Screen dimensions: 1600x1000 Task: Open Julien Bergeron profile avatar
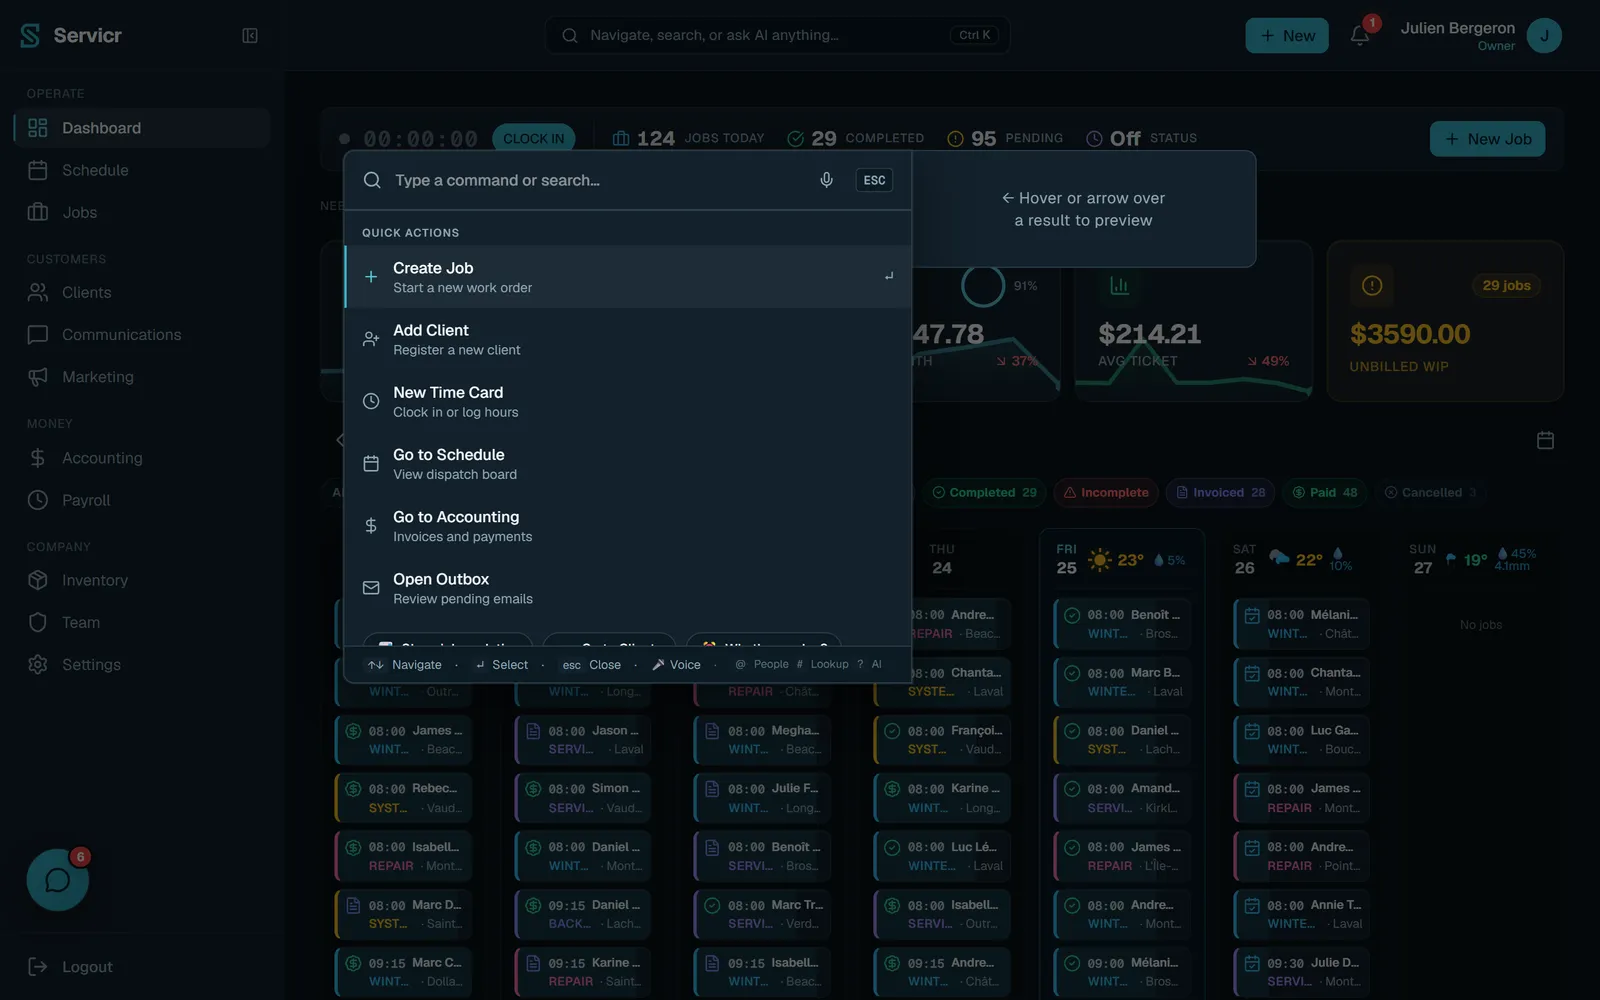click(1544, 36)
